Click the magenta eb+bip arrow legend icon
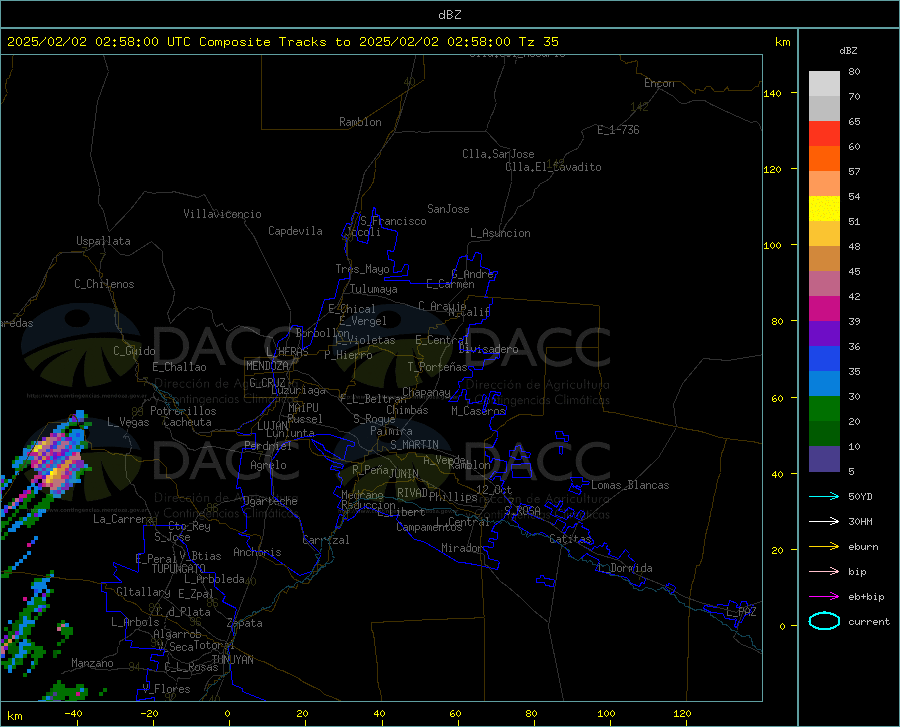900x727 pixels. point(824,597)
